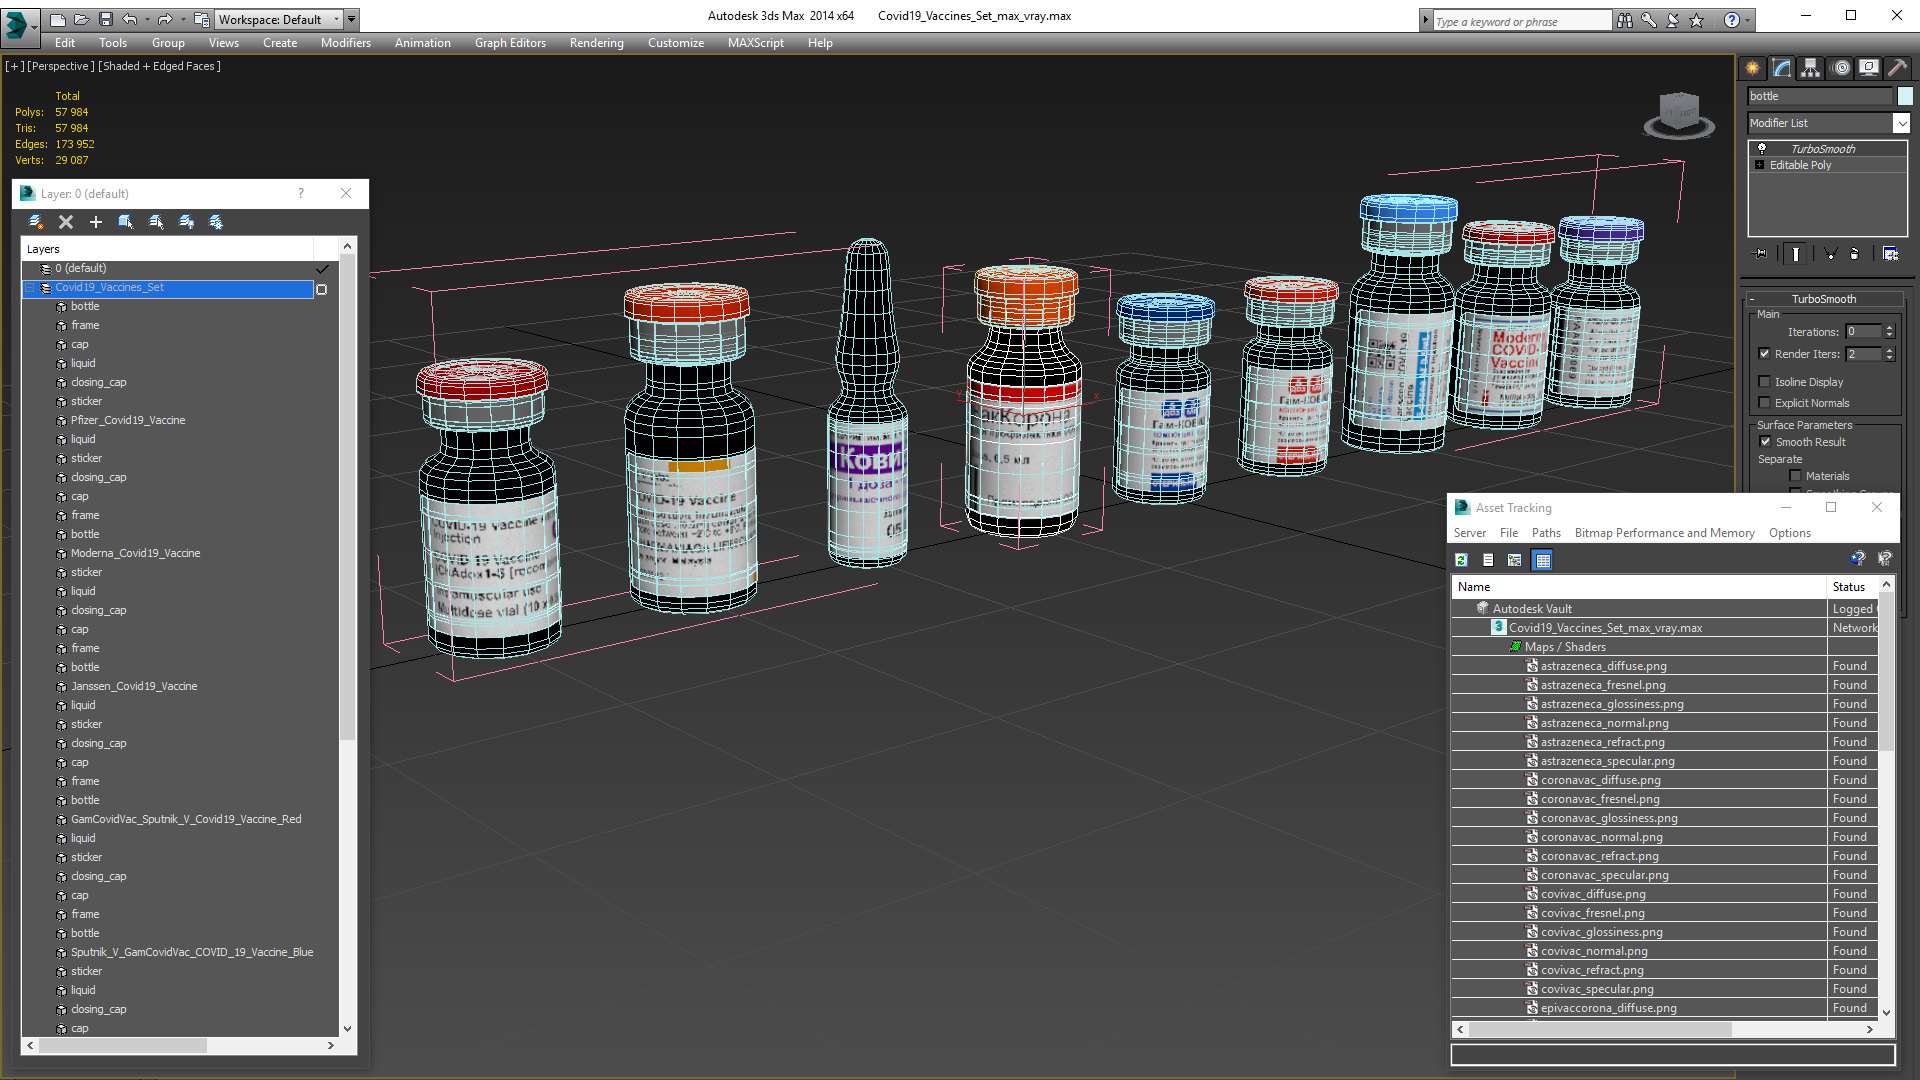Click Refresh icon in Asset Tracking
Viewport: 1920px width, 1080px height.
[1461, 560]
